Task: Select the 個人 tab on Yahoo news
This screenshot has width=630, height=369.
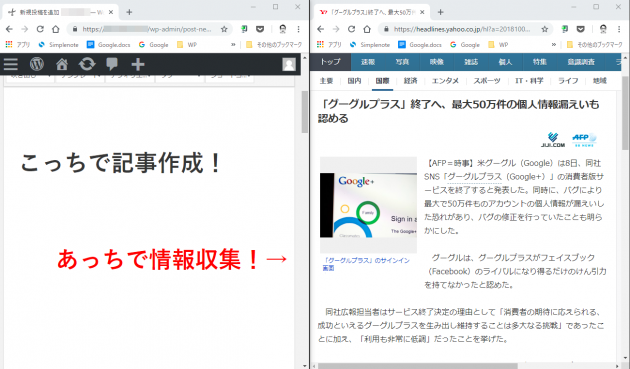Action: tap(505, 62)
